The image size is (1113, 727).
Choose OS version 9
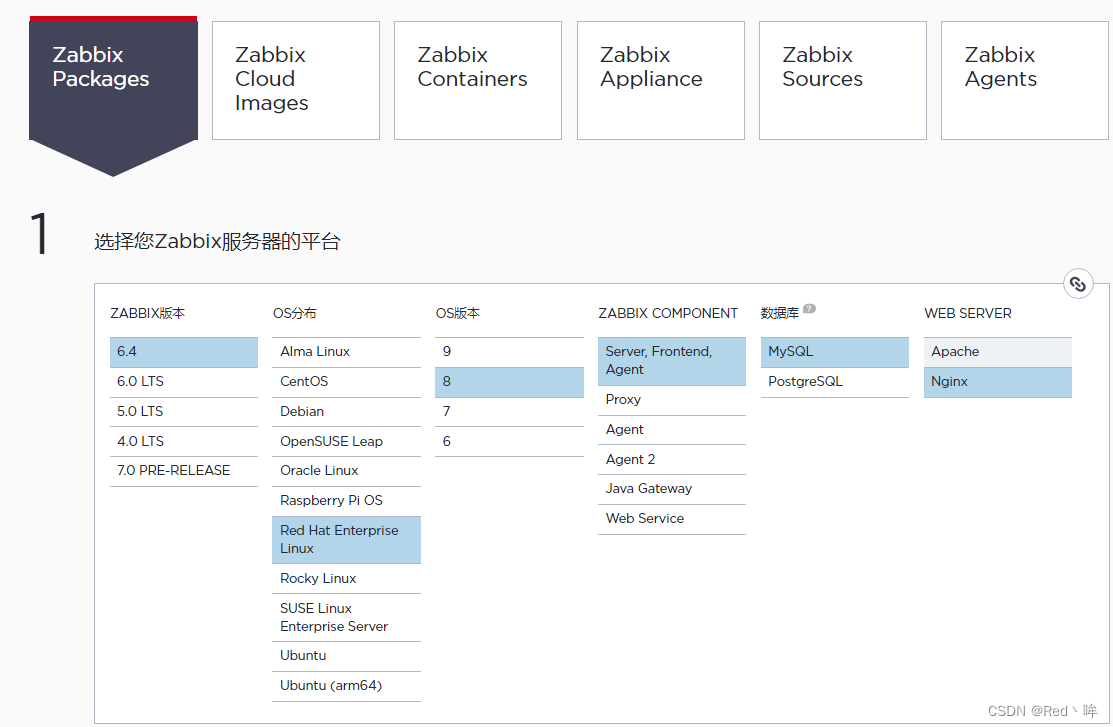tap(509, 351)
